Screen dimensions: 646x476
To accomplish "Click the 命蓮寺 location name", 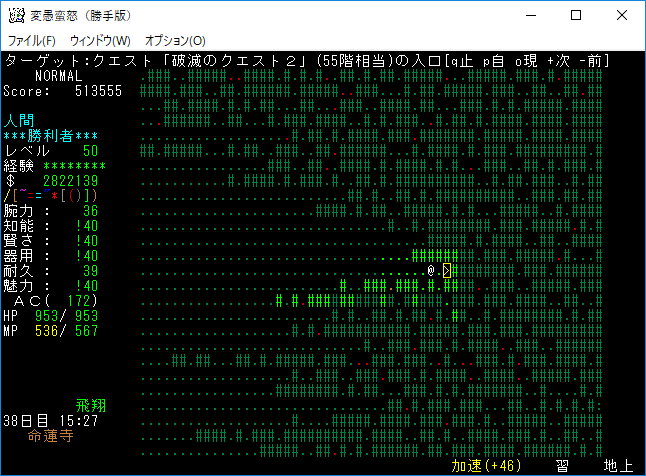I will coord(51,436).
